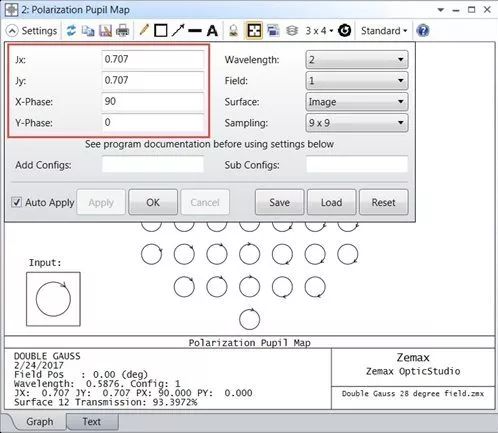Click the Copy window icon
498x433 pixels.
click(x=88, y=31)
